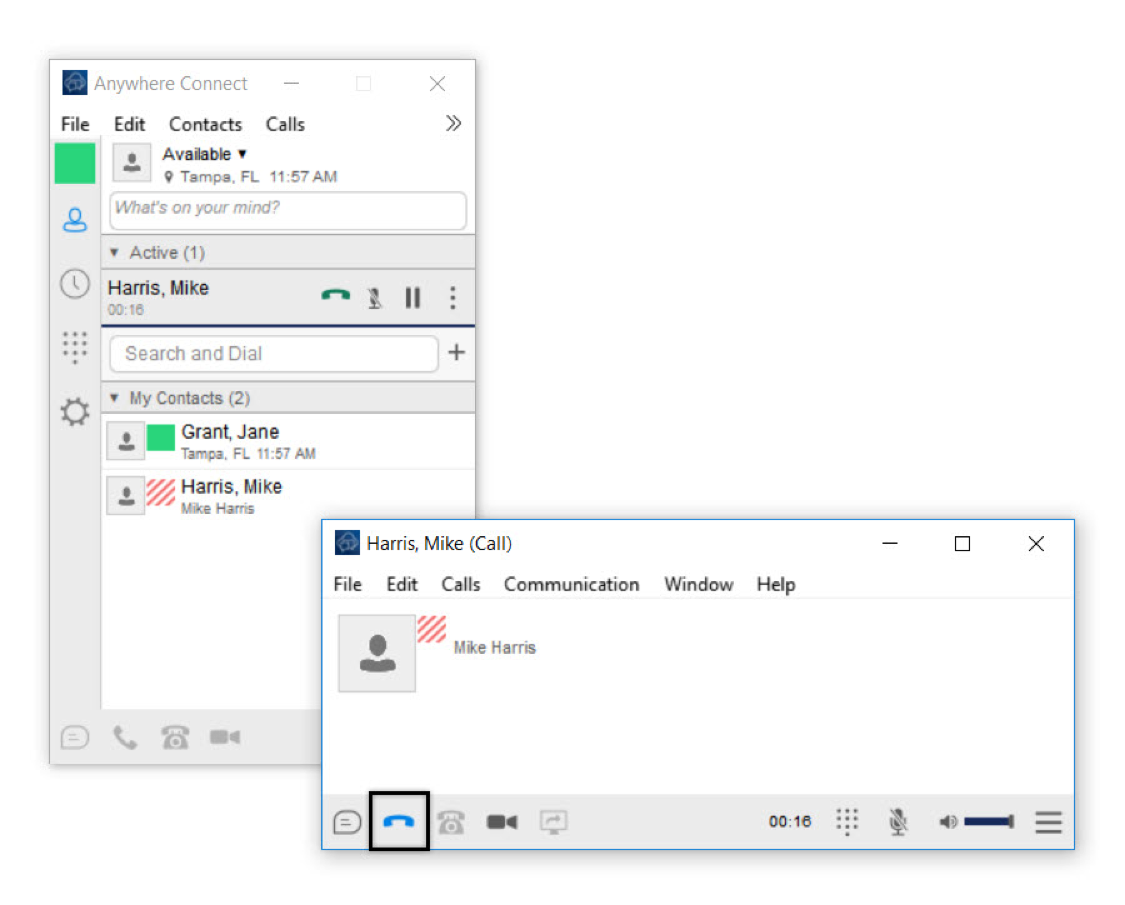Image resolution: width=1125 pixels, height=905 pixels.
Task: End the call with the green hang-up icon in the Harris, Mike active call row
Action: pos(335,296)
